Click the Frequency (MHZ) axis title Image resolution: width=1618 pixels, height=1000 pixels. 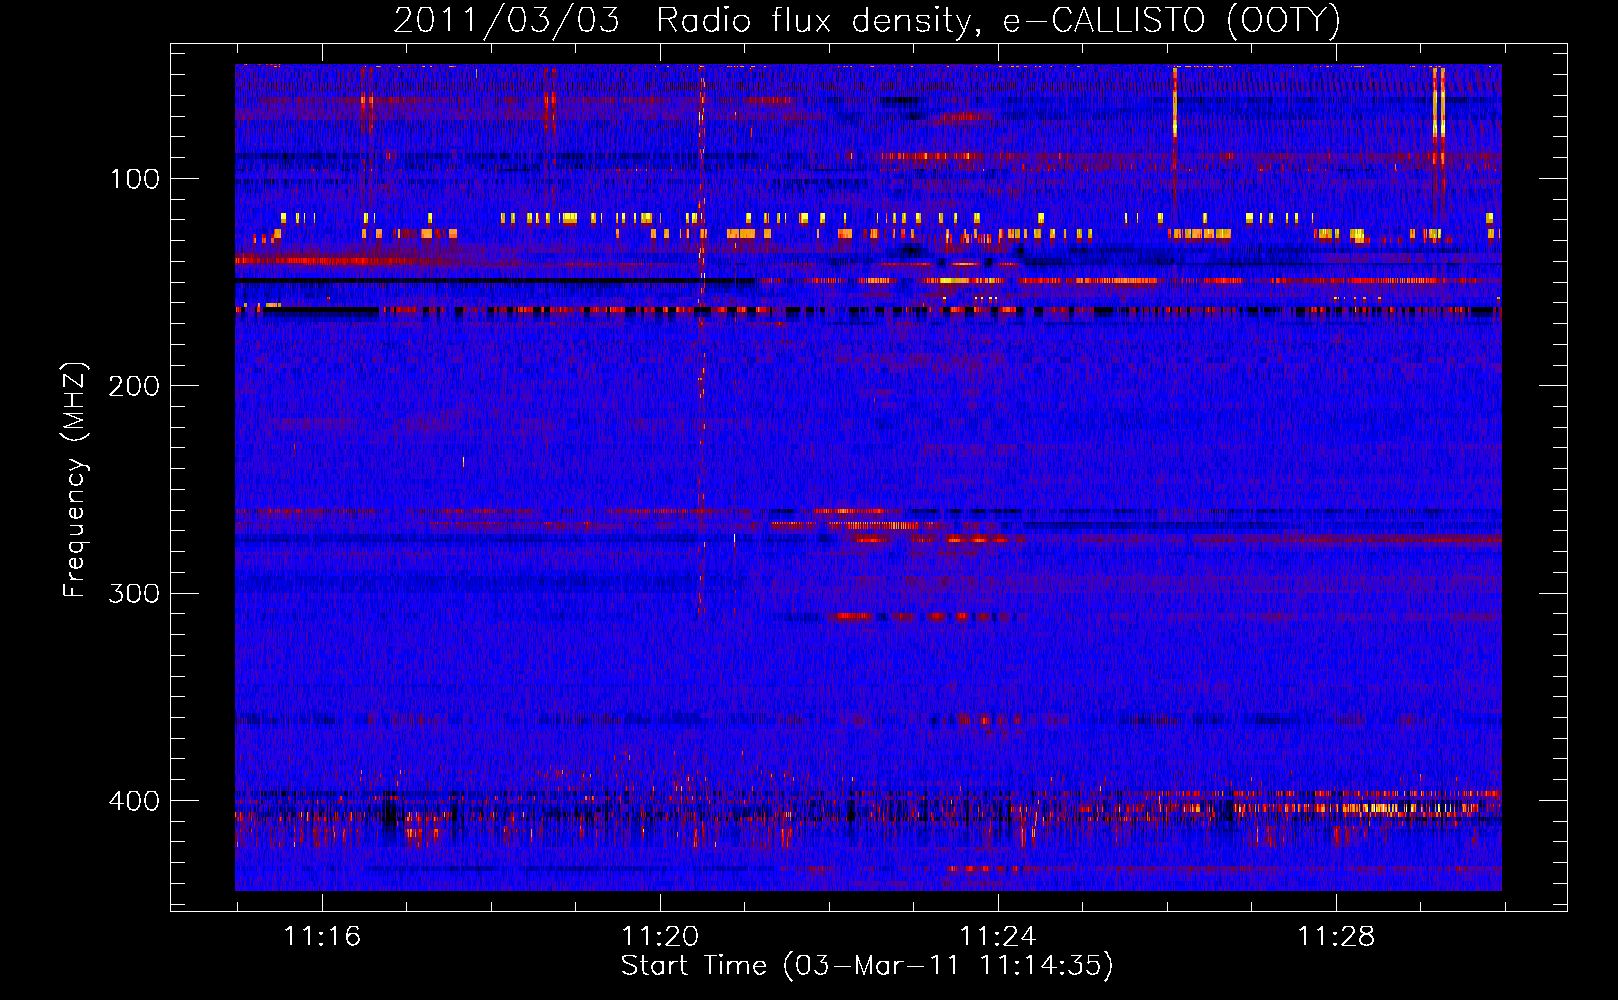(x=75, y=479)
